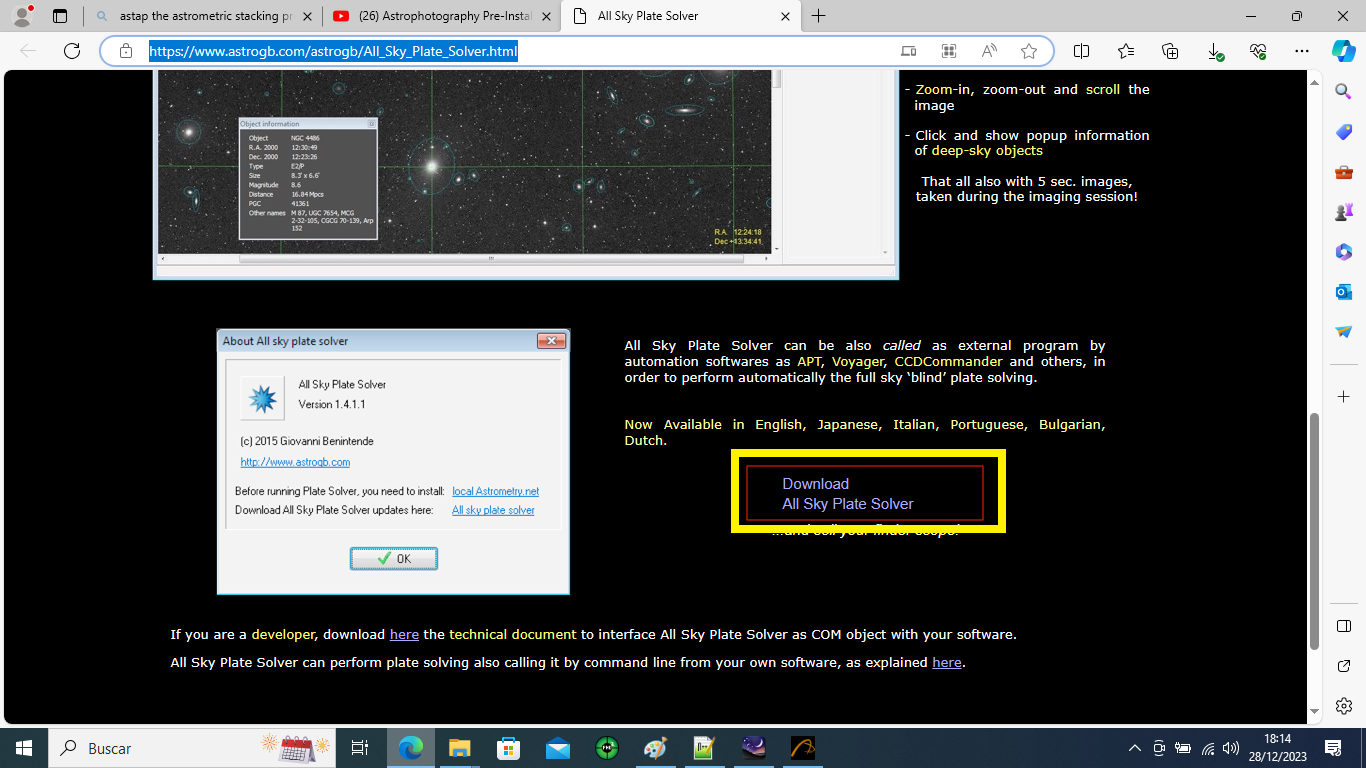Open a new tab with plus button
The width and height of the screenshot is (1366, 768).
coord(819,16)
